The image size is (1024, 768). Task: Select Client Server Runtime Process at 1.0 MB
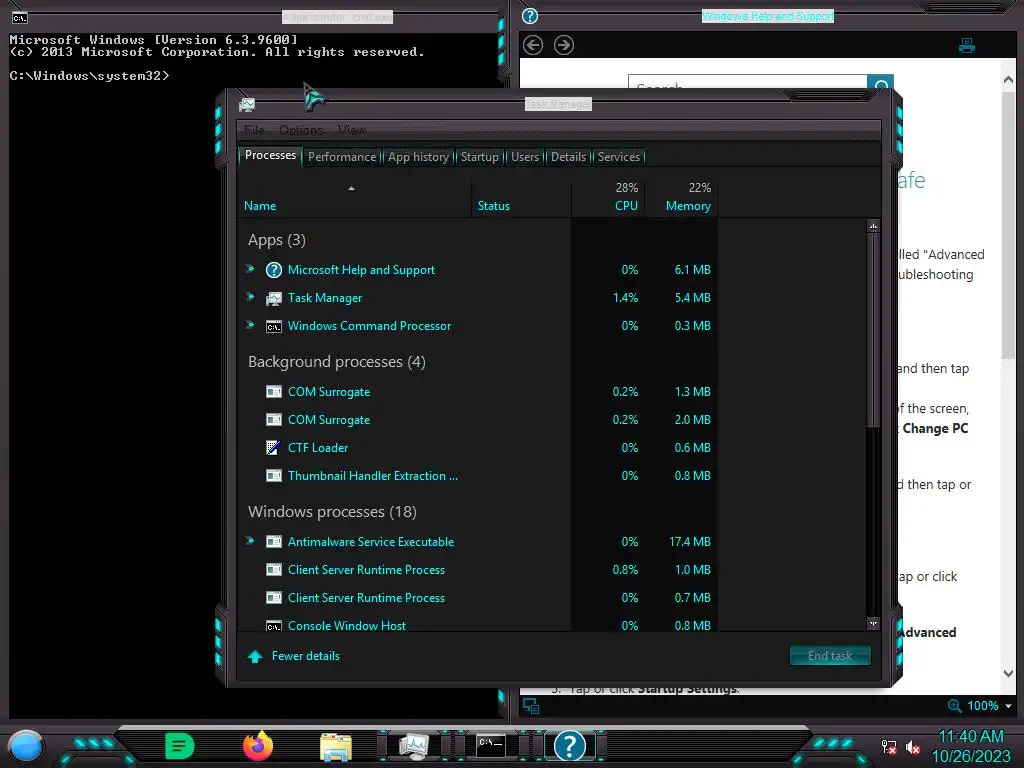(x=477, y=570)
